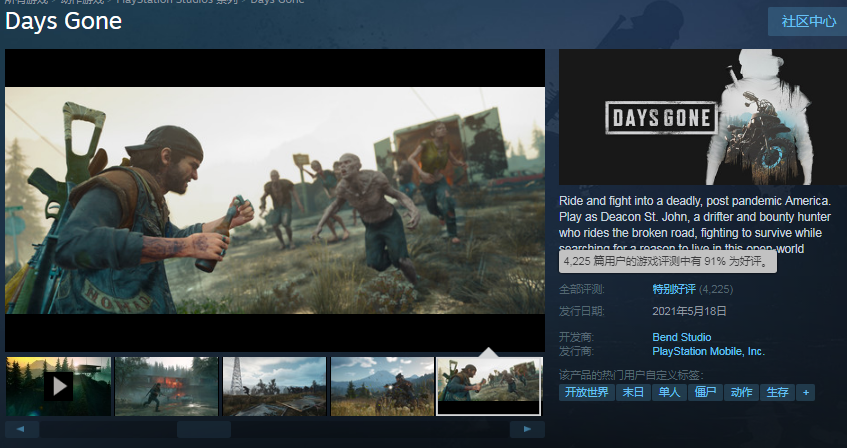Open the 特别好评 reviews link
Viewport: 847px width, 448px height.
[x=673, y=289]
